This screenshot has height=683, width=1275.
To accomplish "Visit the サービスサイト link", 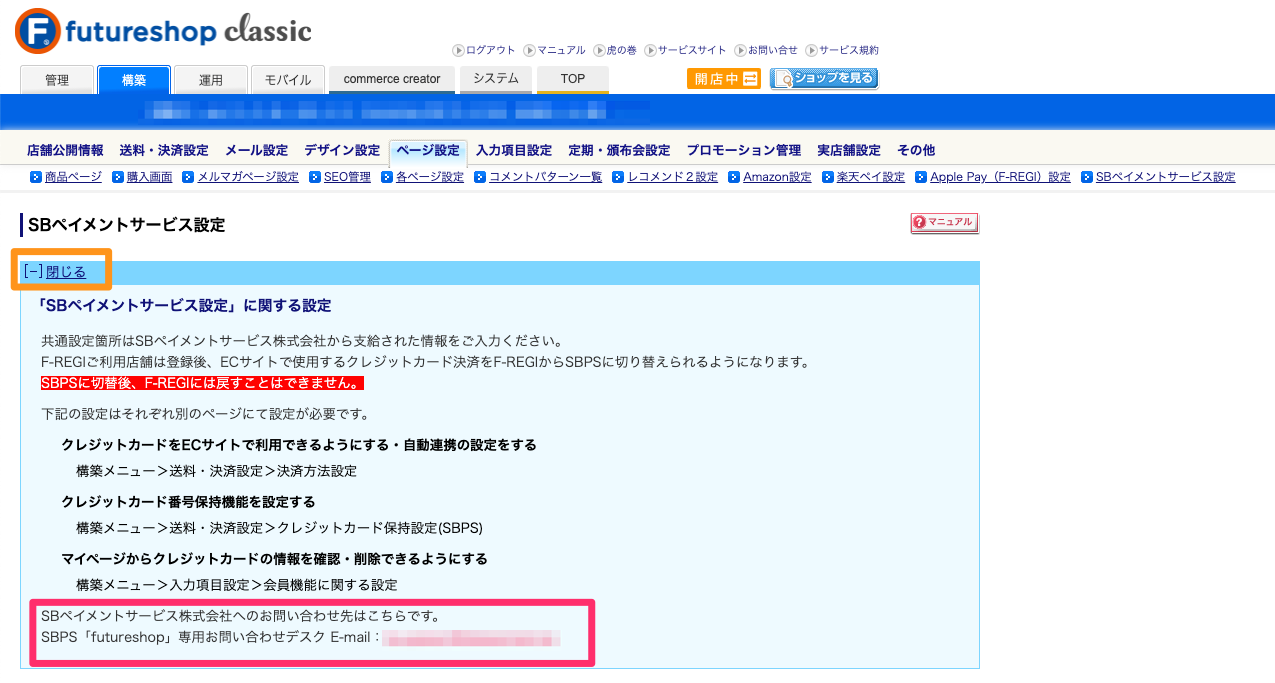I will click(x=685, y=50).
